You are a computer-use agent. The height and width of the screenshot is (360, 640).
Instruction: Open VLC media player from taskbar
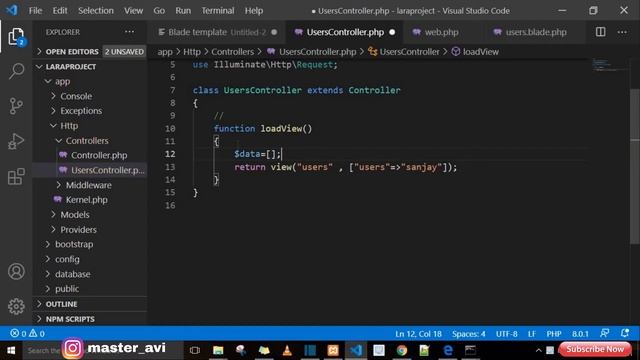(x=287, y=350)
